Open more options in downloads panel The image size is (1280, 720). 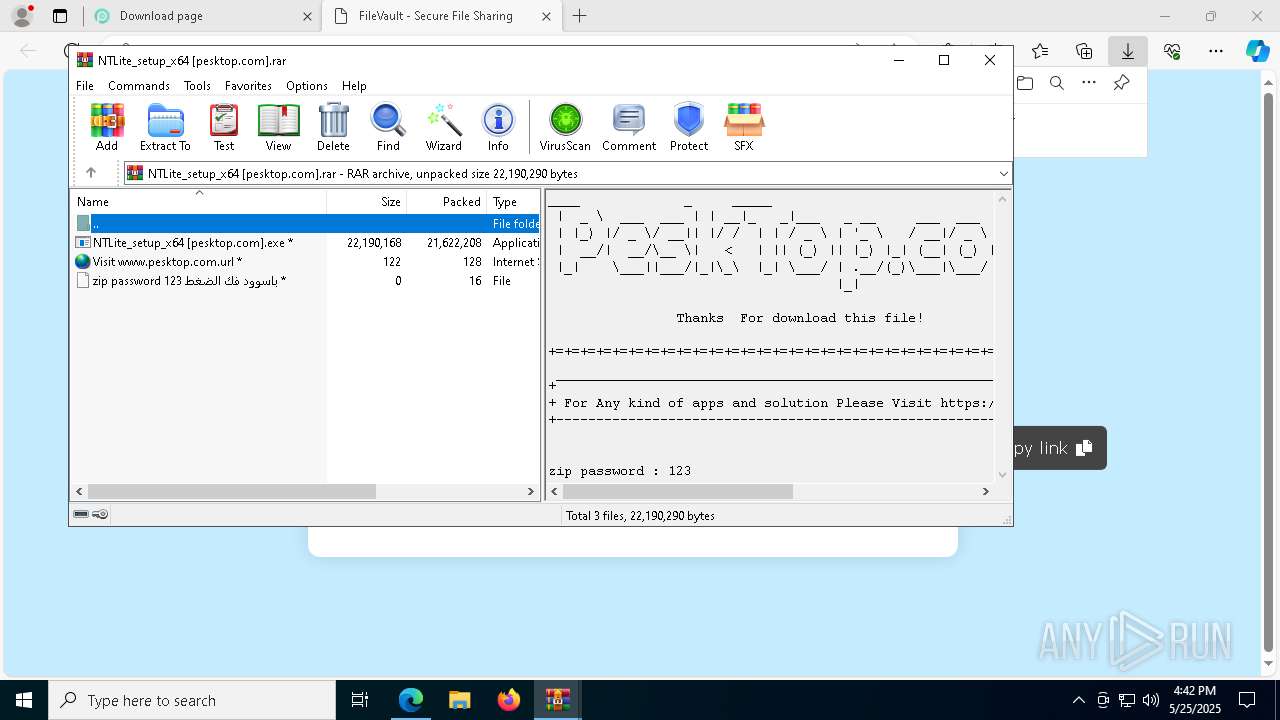[x=1089, y=83]
